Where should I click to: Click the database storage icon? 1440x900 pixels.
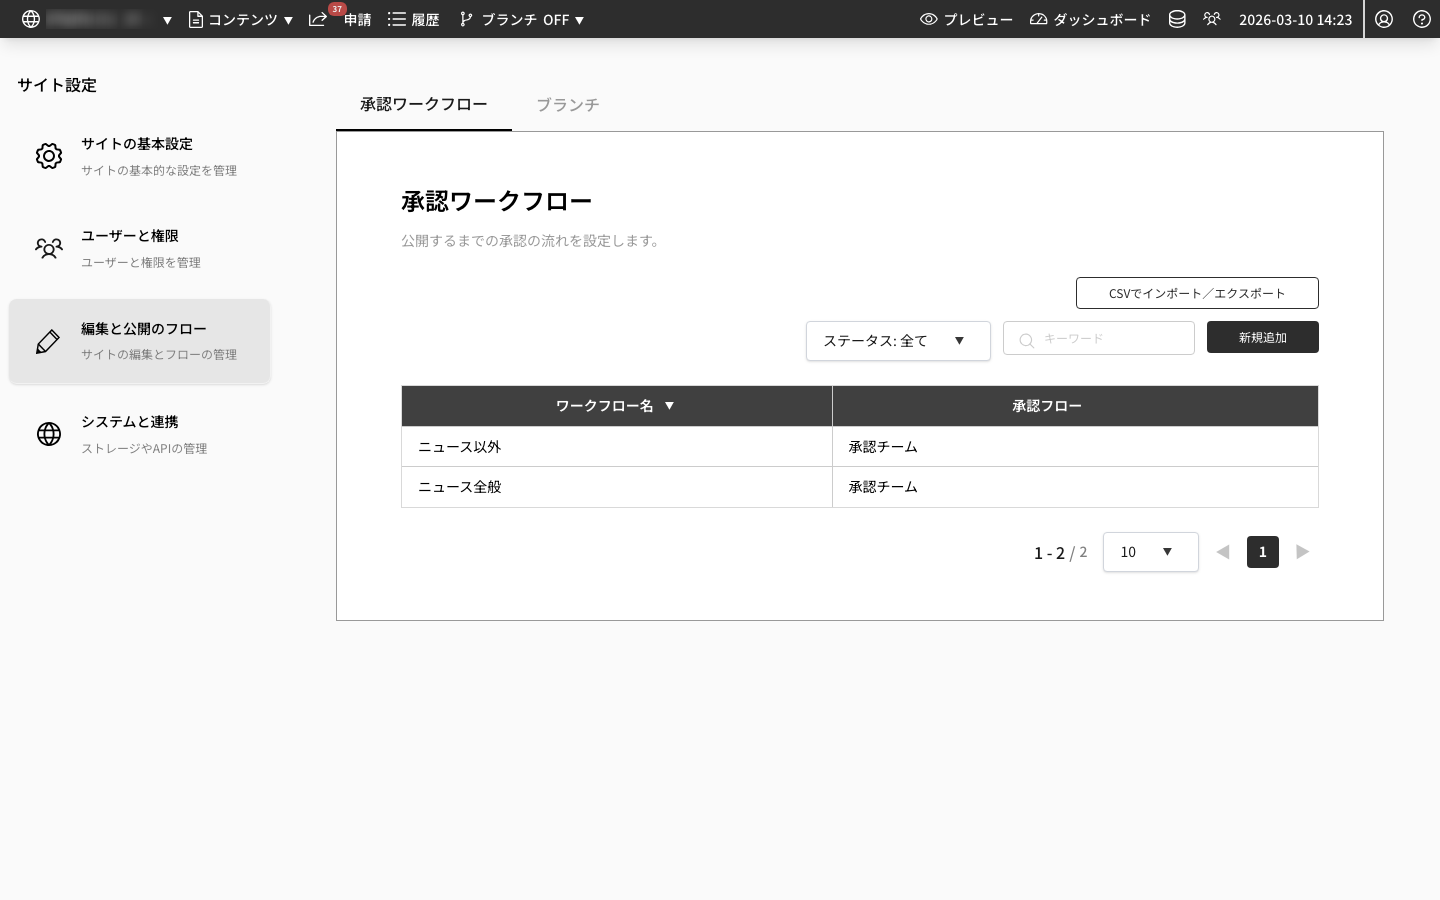[1177, 19]
